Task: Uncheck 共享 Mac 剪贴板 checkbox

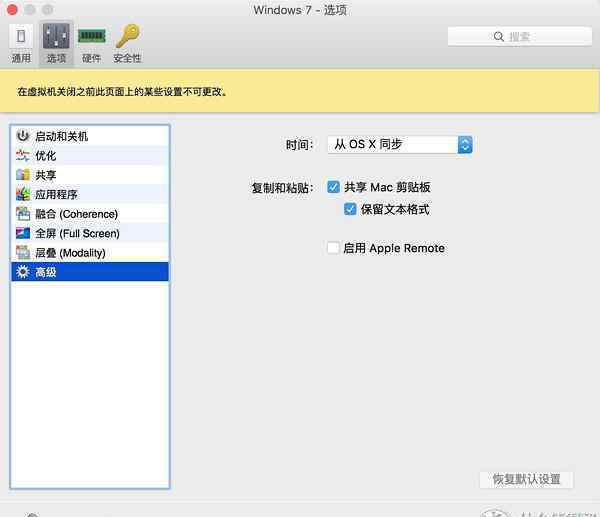Action: click(x=333, y=187)
